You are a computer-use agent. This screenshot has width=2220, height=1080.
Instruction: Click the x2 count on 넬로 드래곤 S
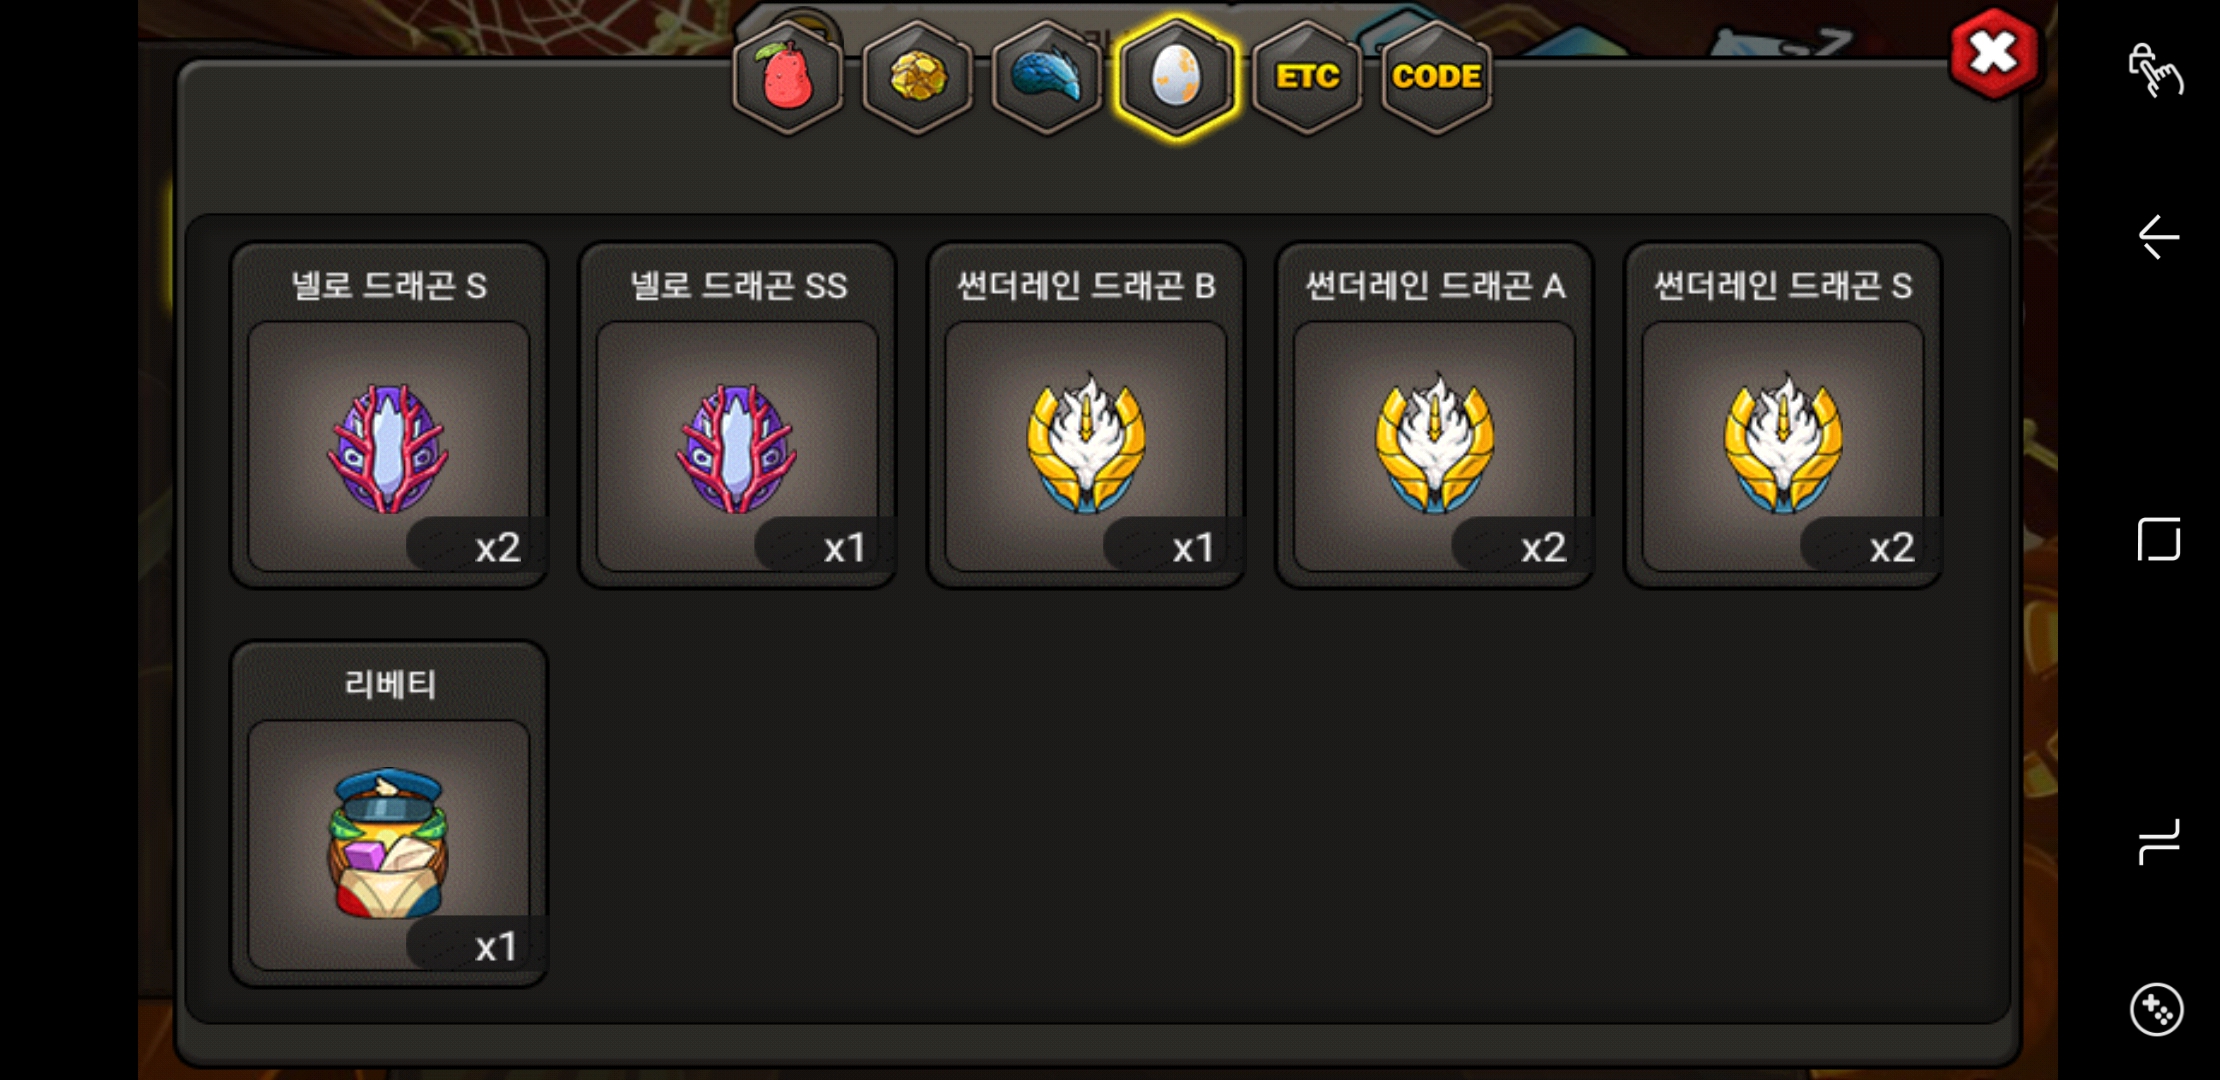coord(498,548)
